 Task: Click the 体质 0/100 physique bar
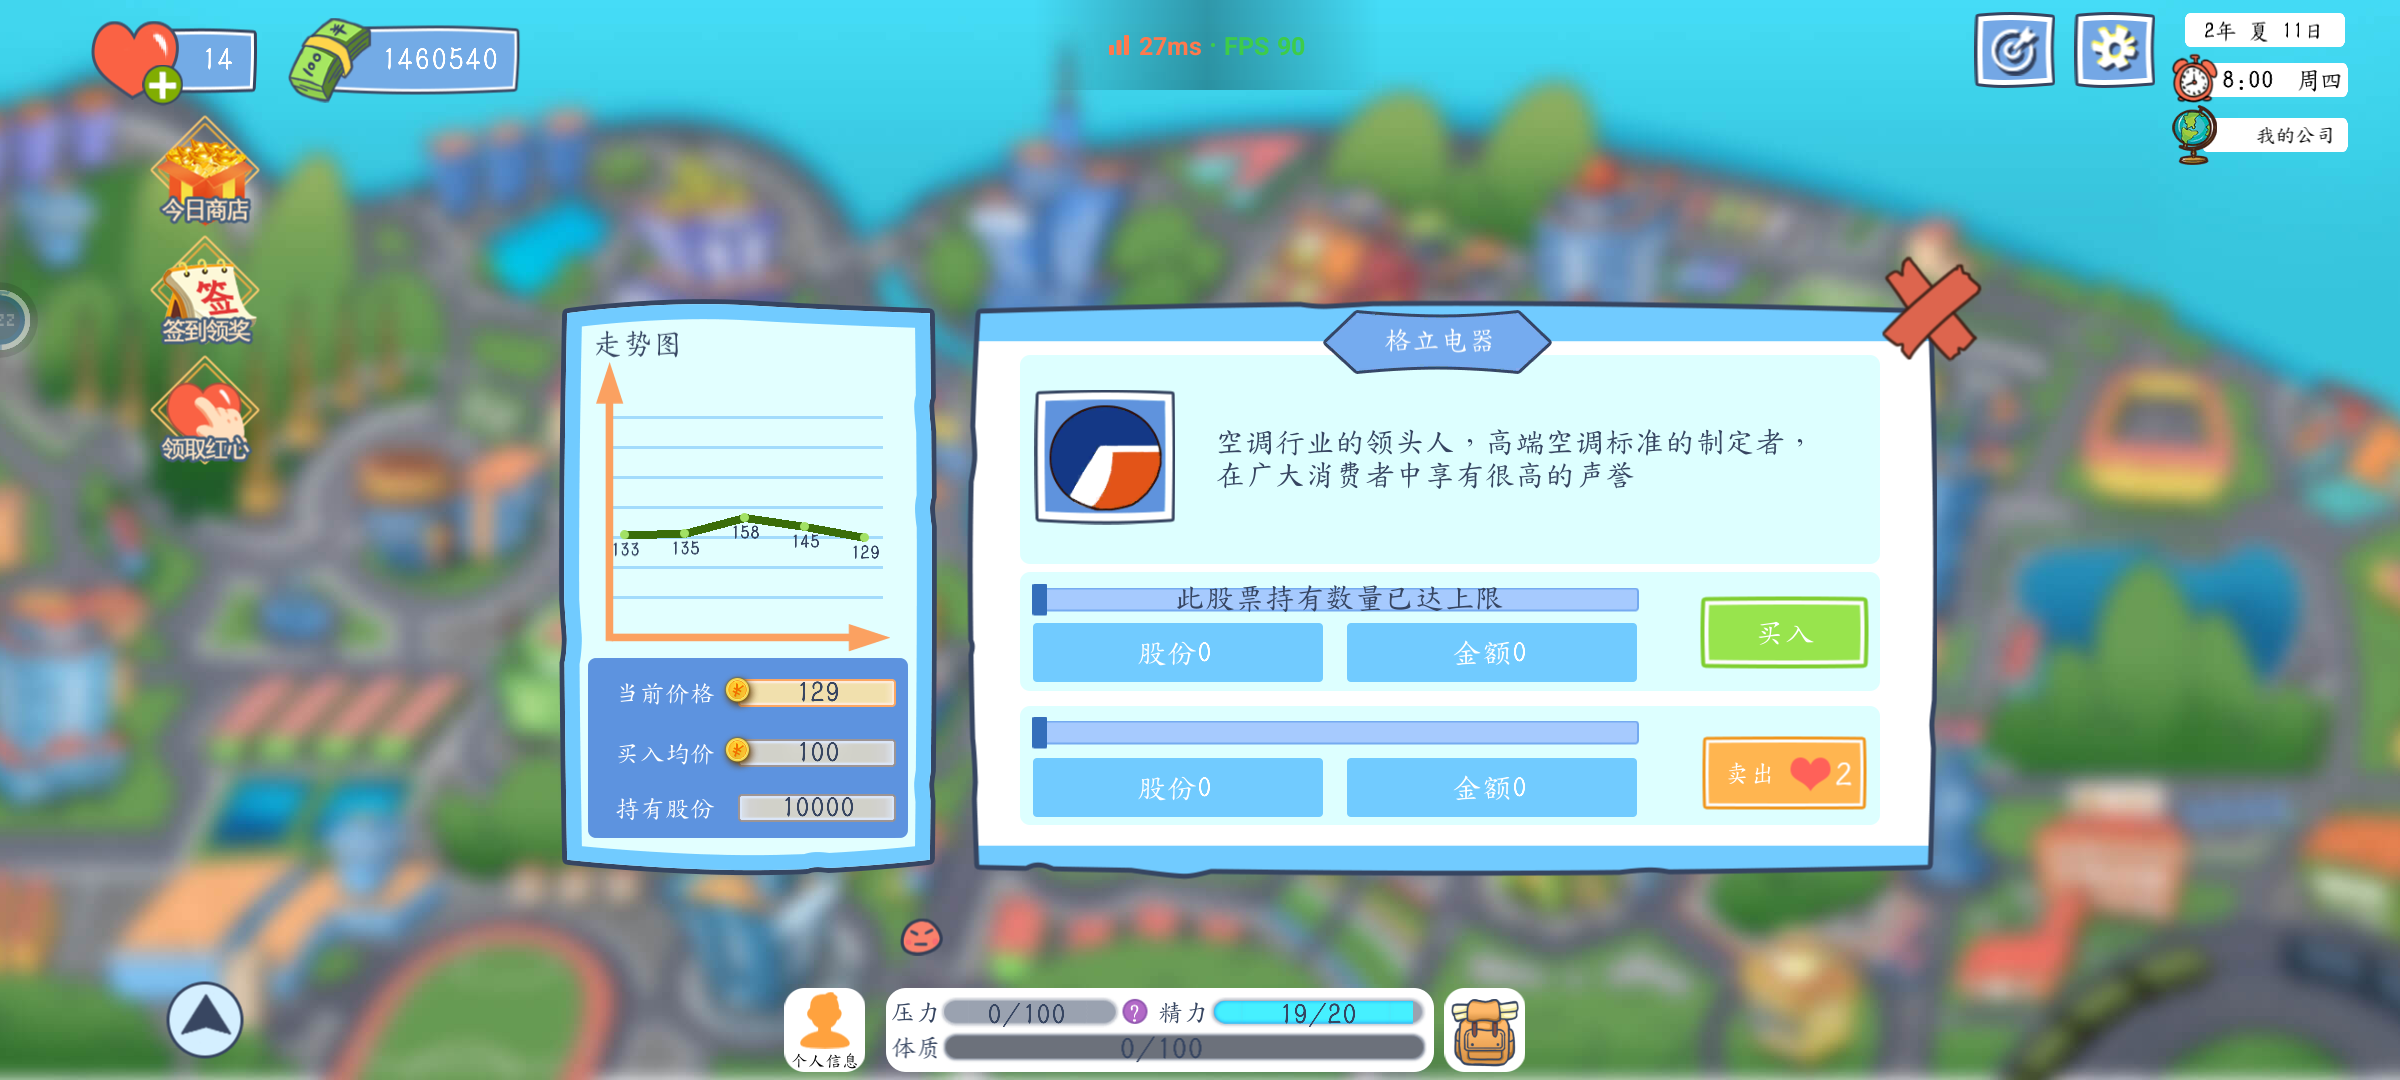point(1184,1048)
